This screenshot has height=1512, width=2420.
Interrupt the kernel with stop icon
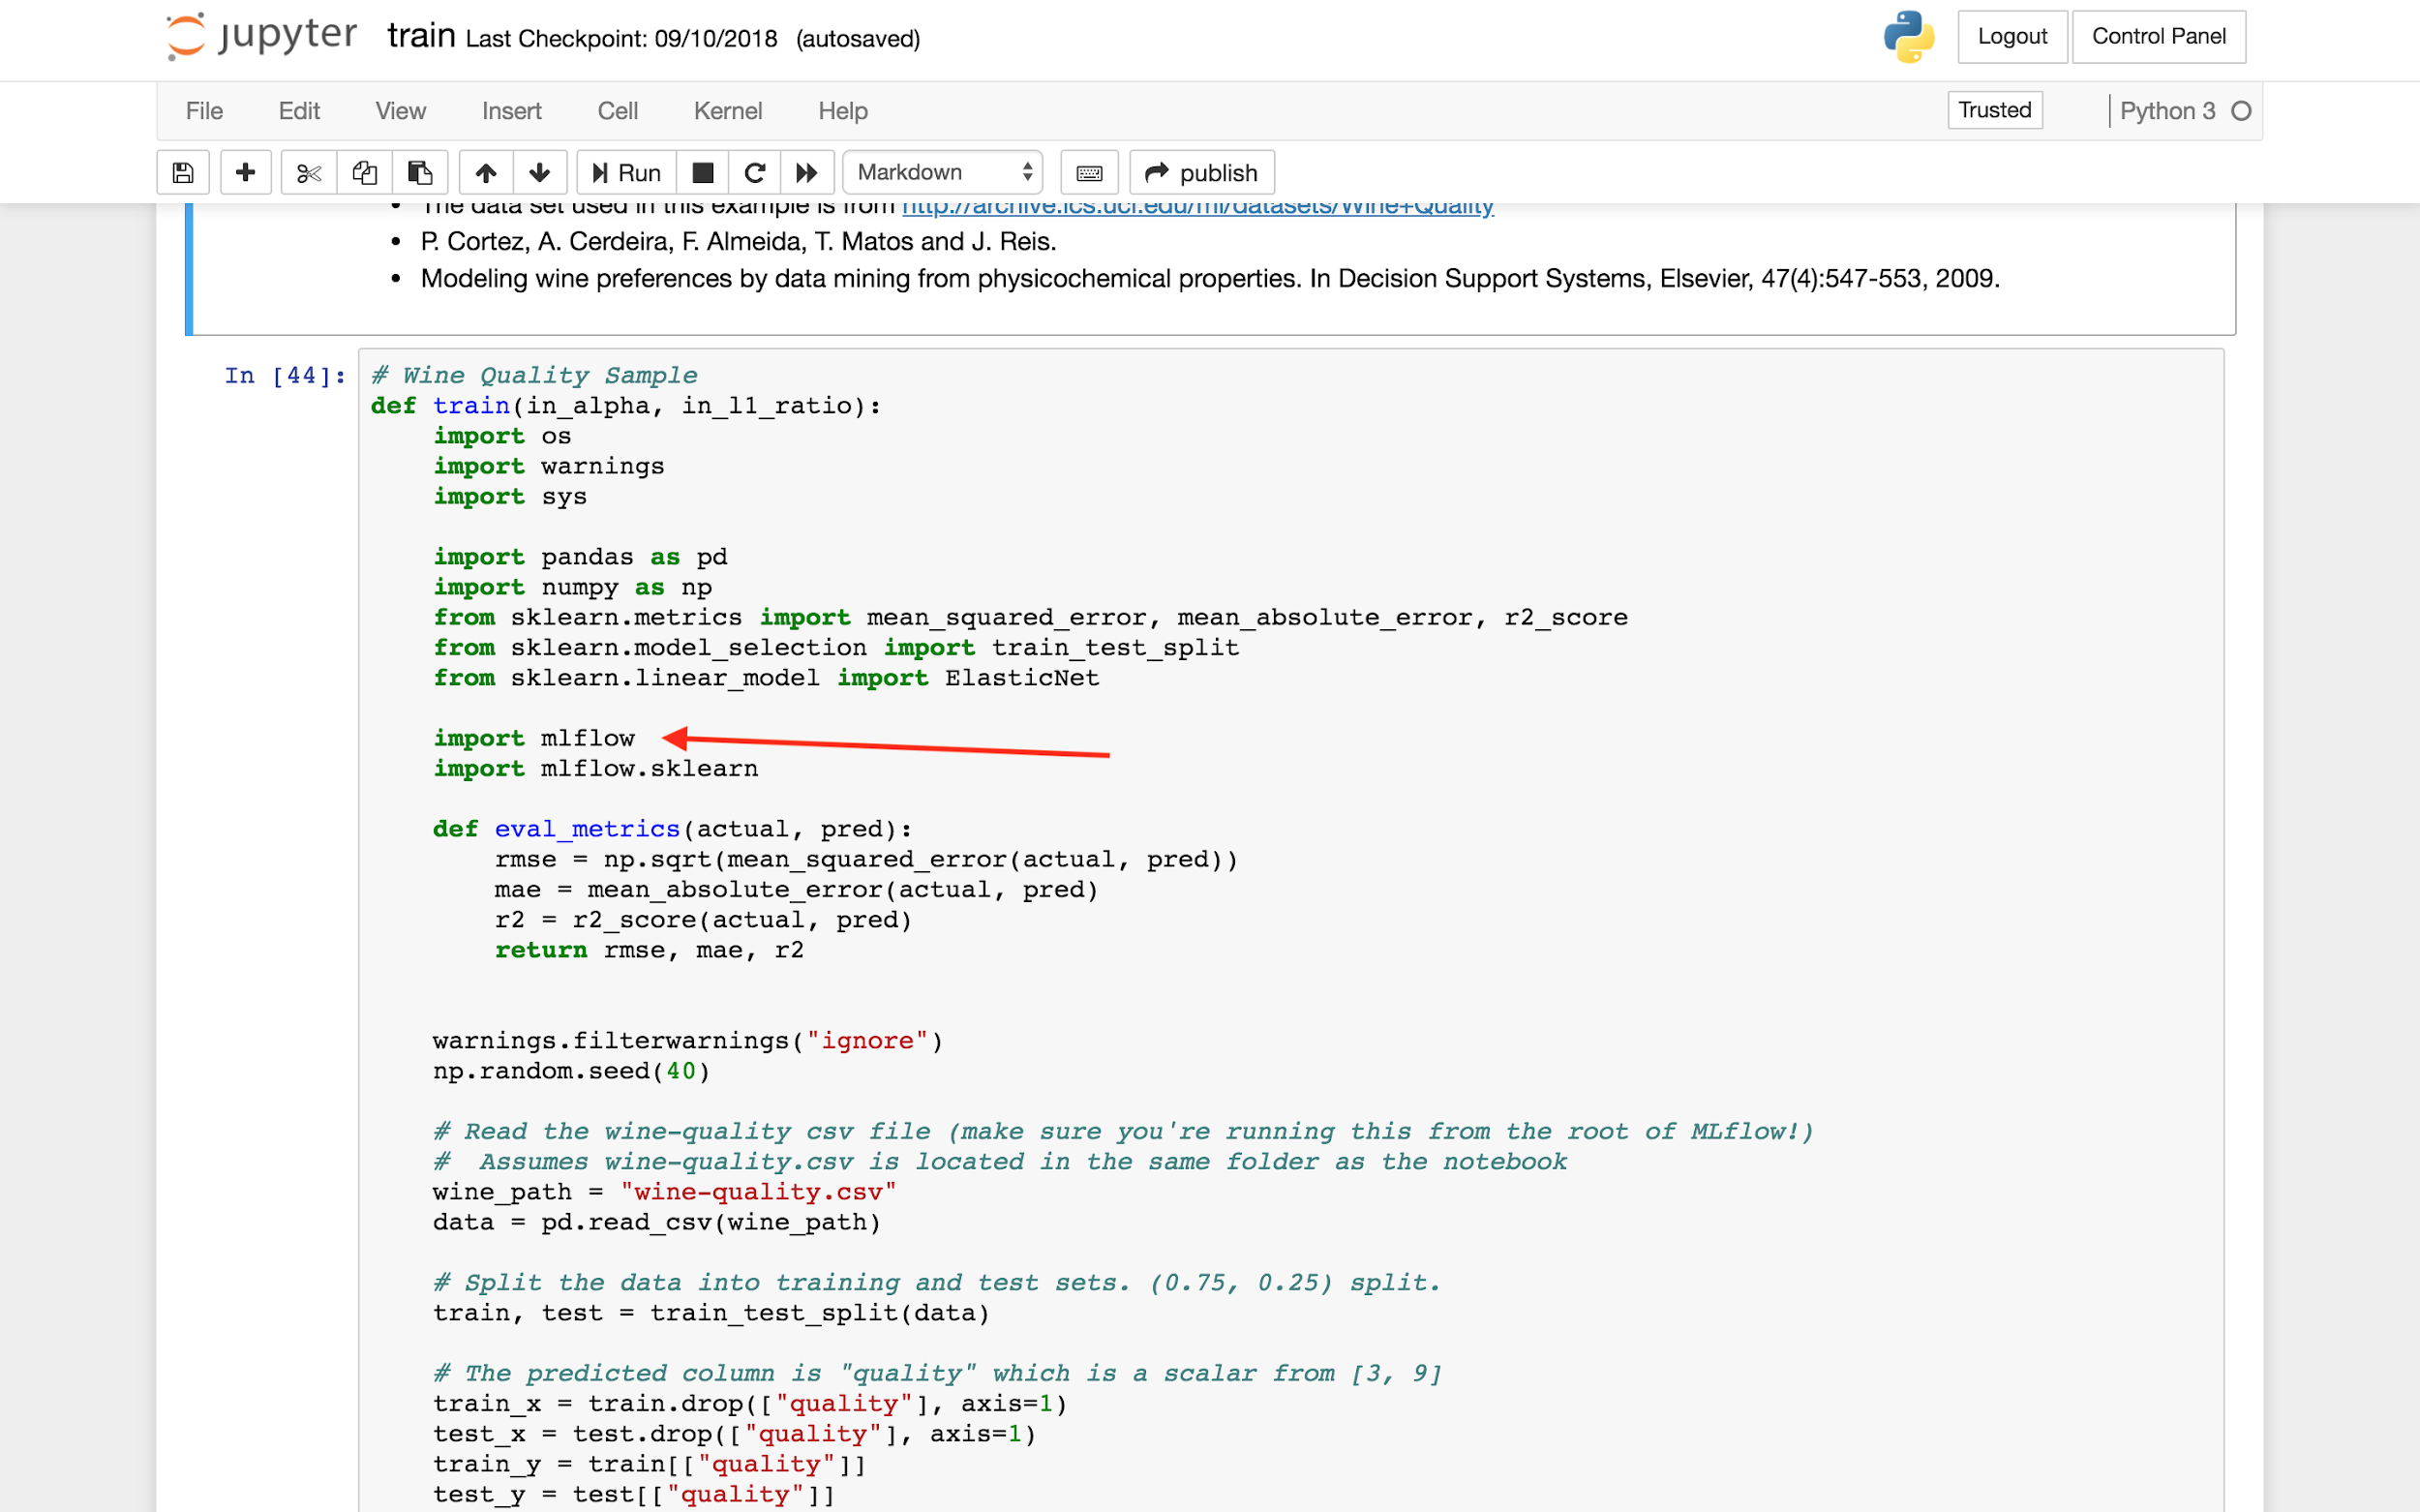pyautogui.click(x=703, y=173)
